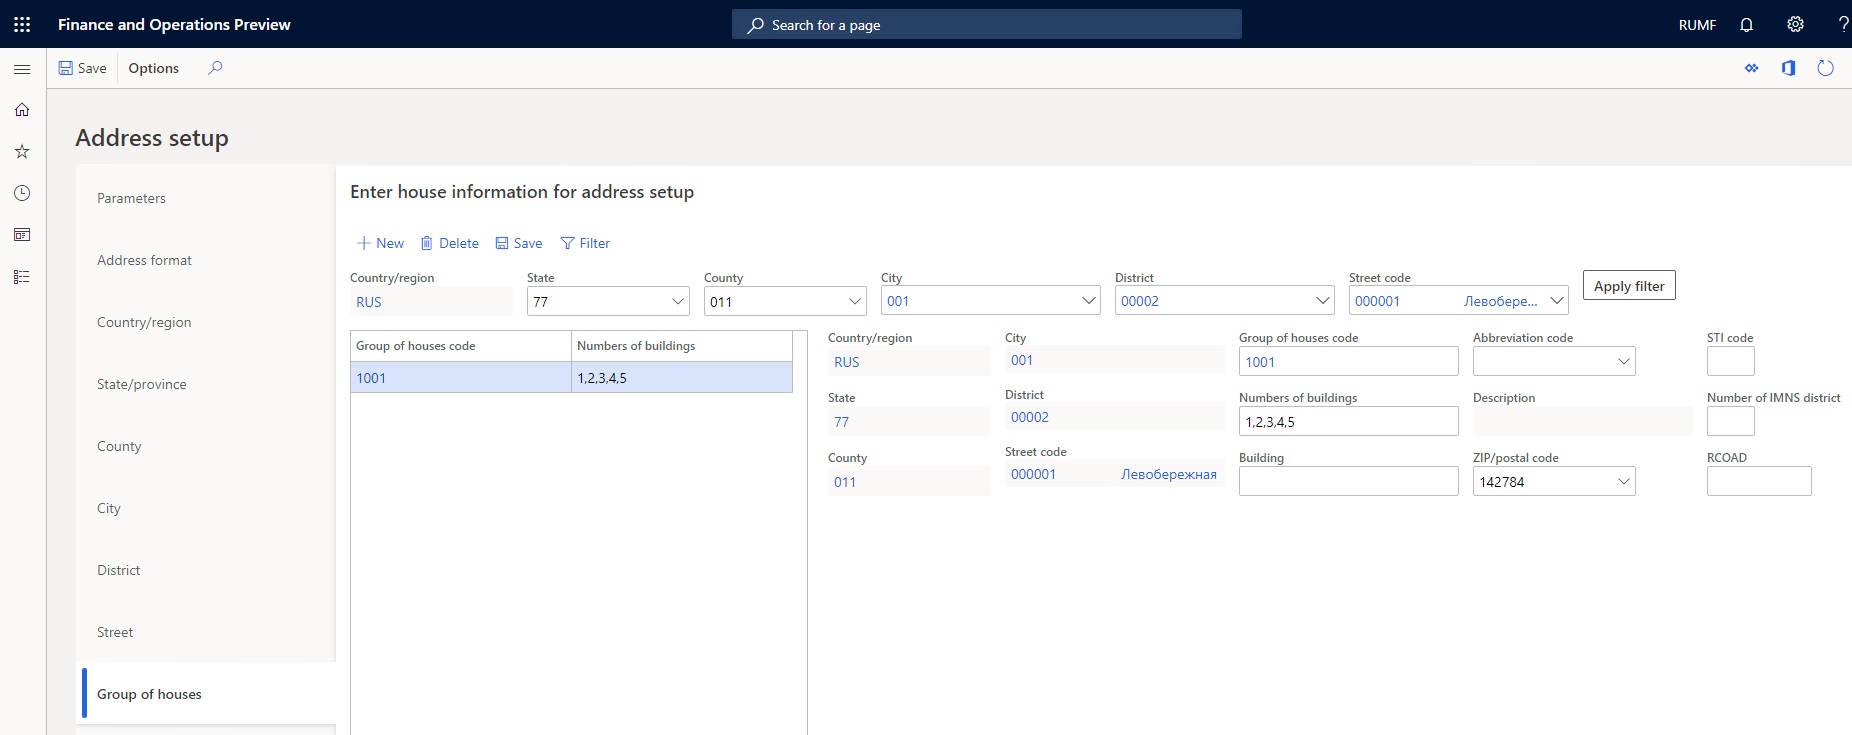This screenshot has height=735, width=1852.
Task: Switch to the County tab
Action: click(x=119, y=446)
